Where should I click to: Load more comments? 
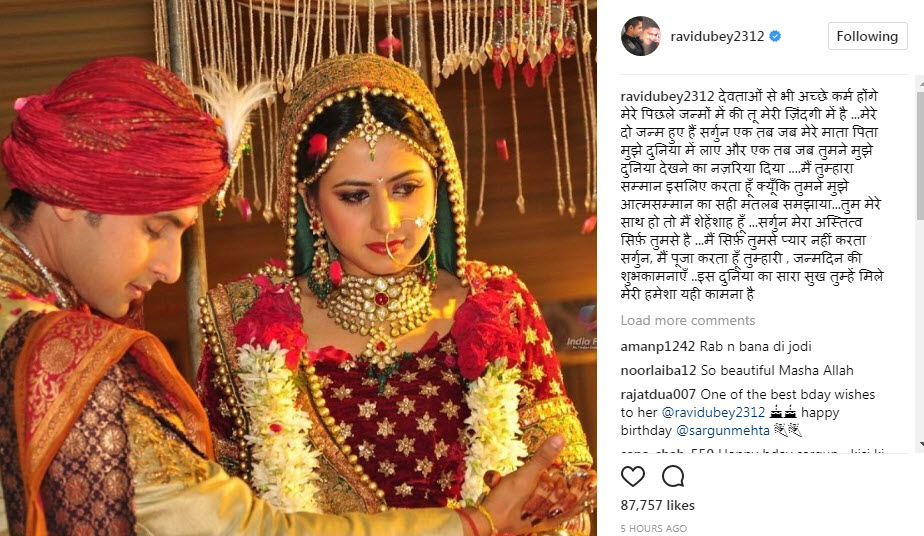[x=688, y=320]
